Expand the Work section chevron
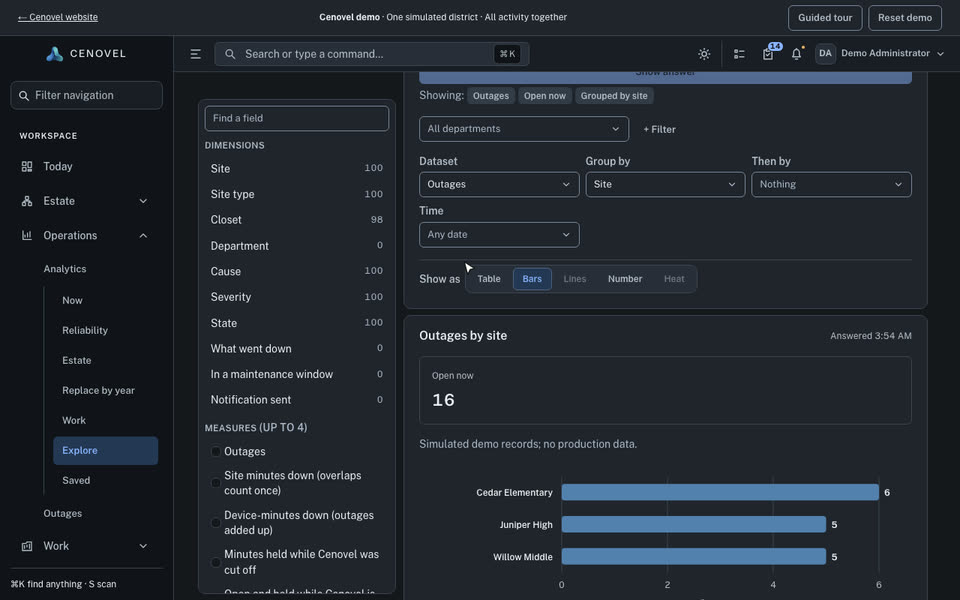The width and height of the screenshot is (960, 600). click(143, 546)
